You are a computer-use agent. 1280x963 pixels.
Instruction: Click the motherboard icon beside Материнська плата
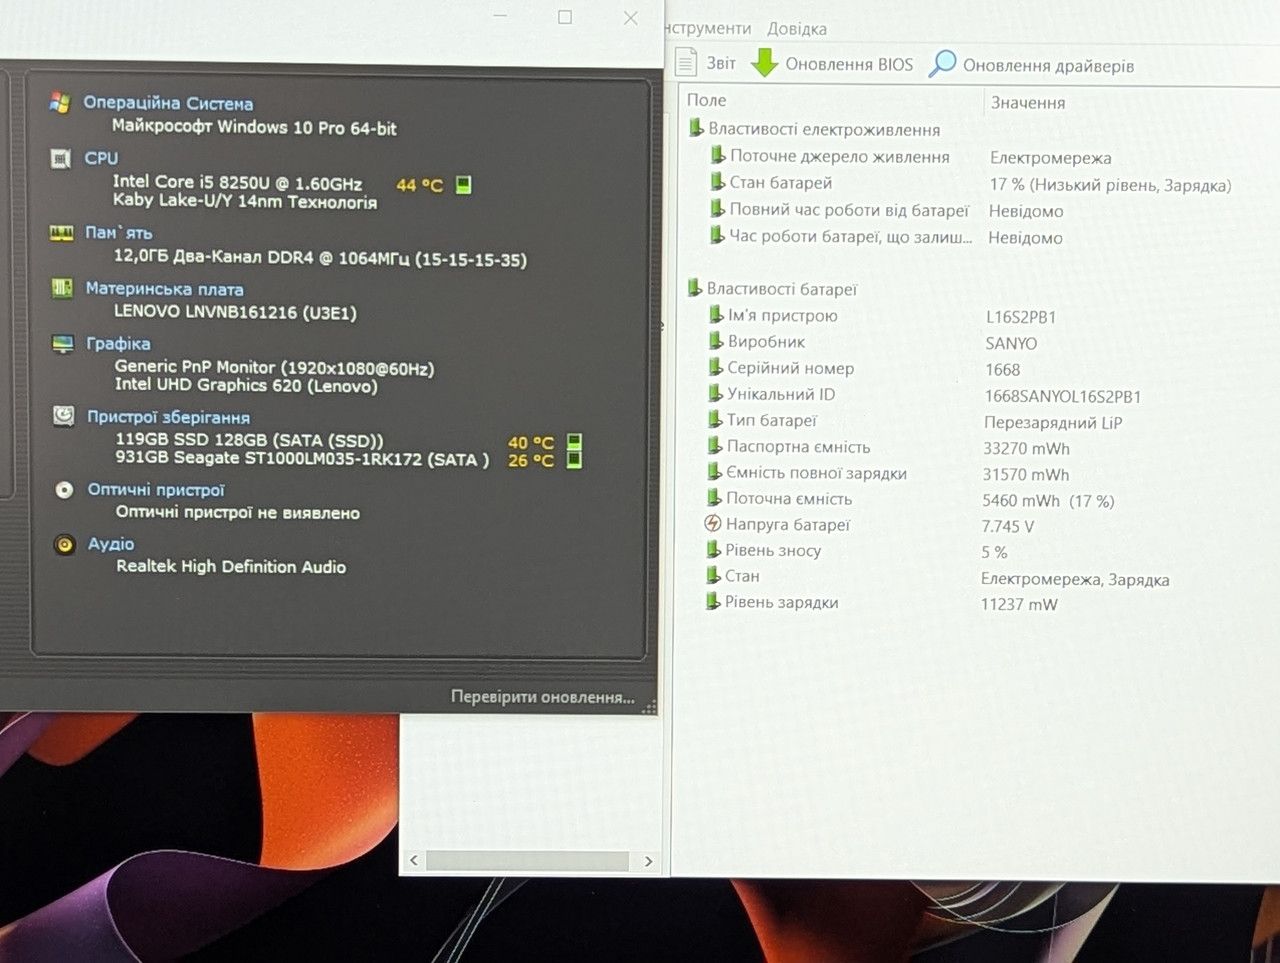pyautogui.click(x=62, y=288)
